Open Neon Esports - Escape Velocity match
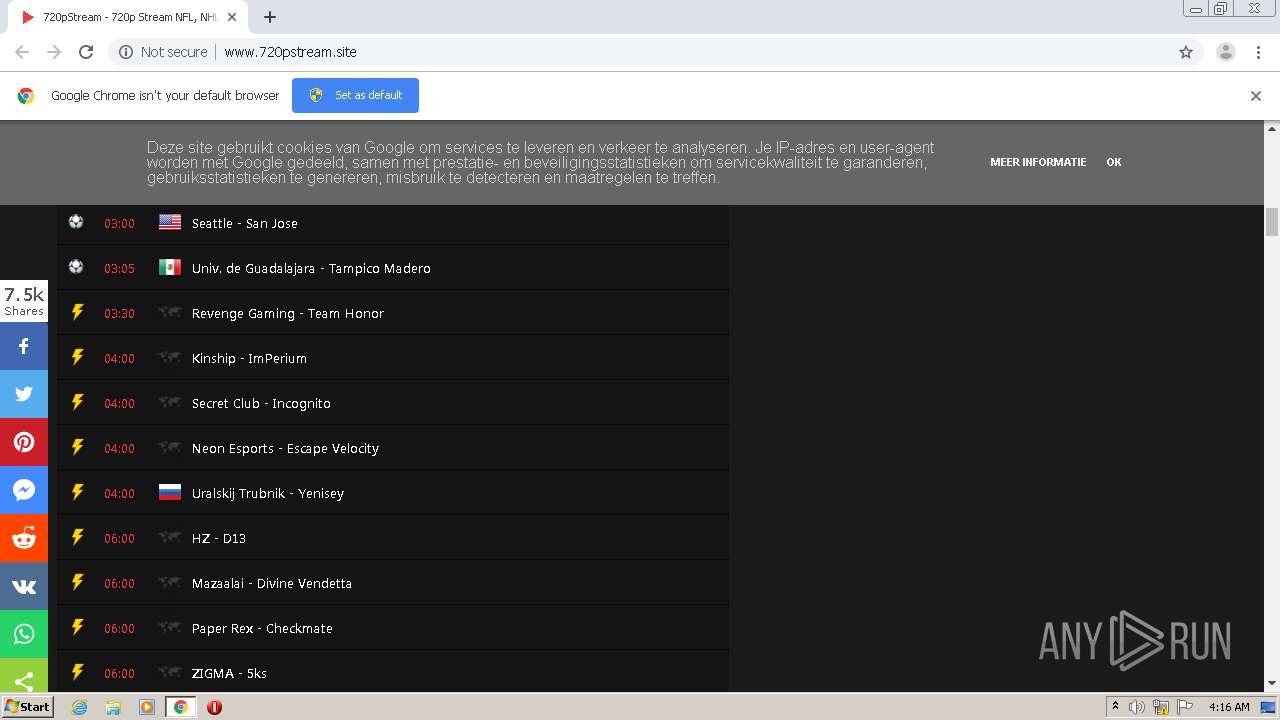Image resolution: width=1280 pixels, height=720 pixels. (x=285, y=448)
